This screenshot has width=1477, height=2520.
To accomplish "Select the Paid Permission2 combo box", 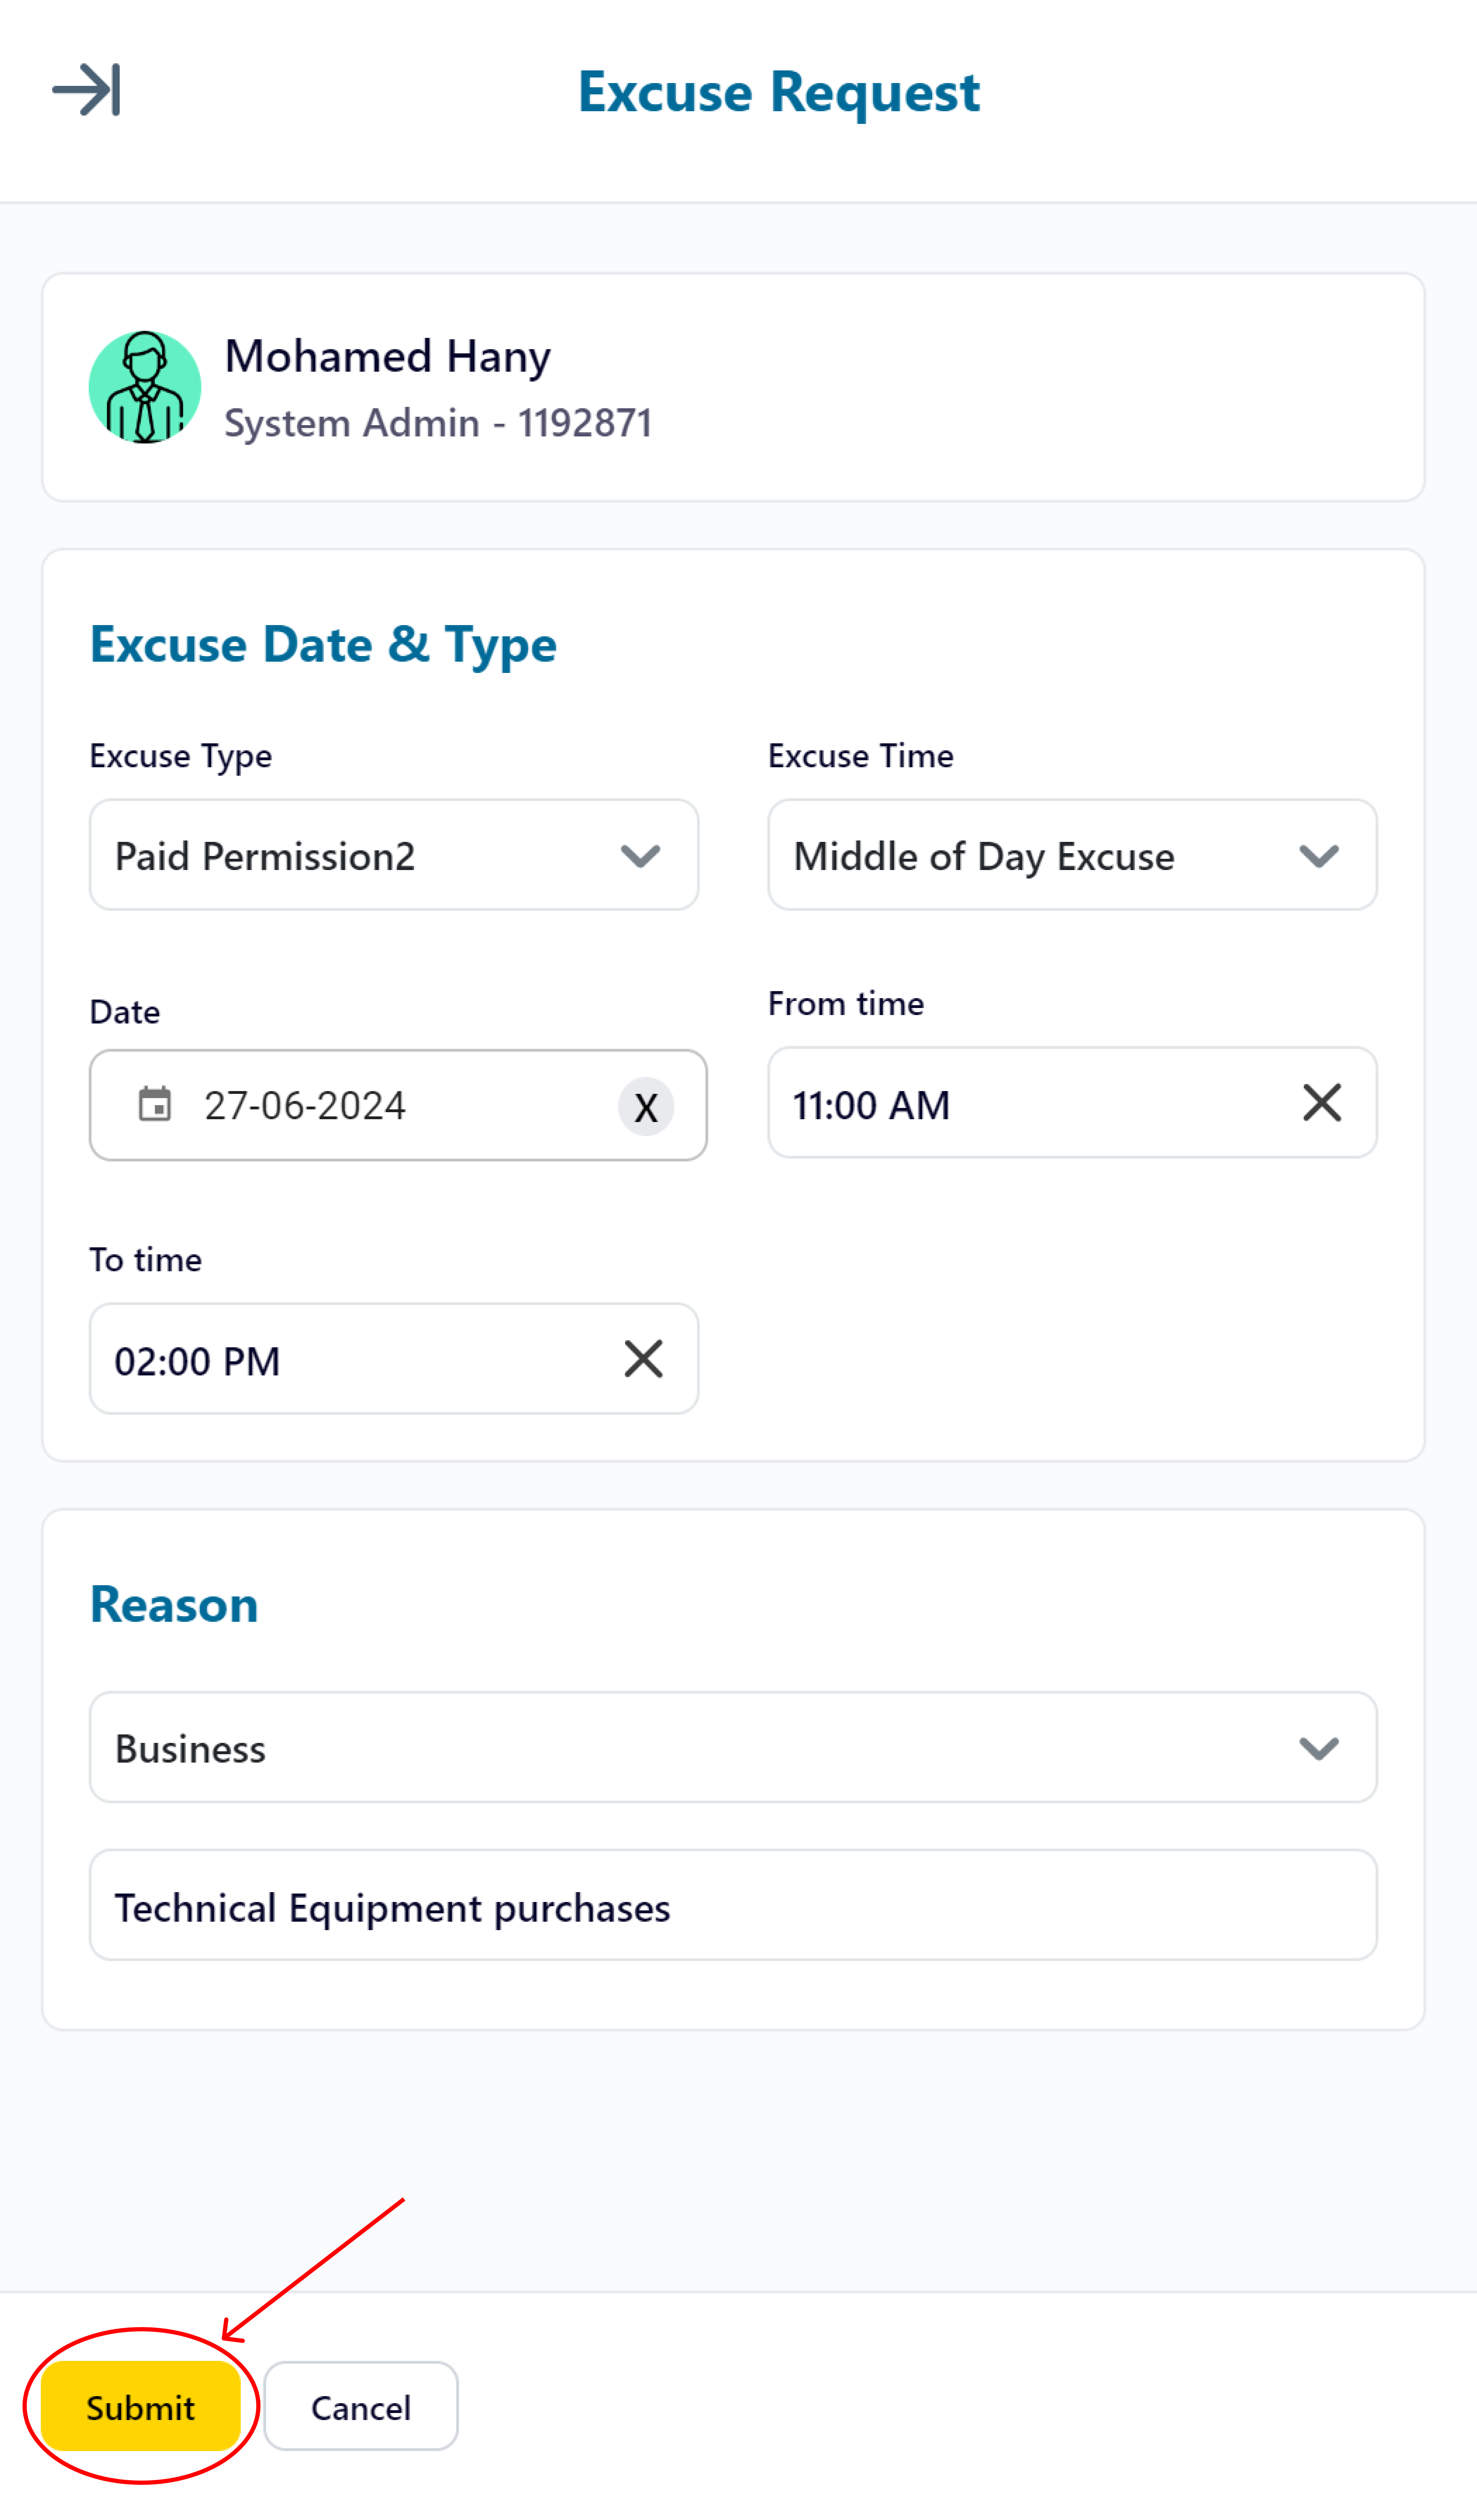I will pyautogui.click(x=394, y=855).
